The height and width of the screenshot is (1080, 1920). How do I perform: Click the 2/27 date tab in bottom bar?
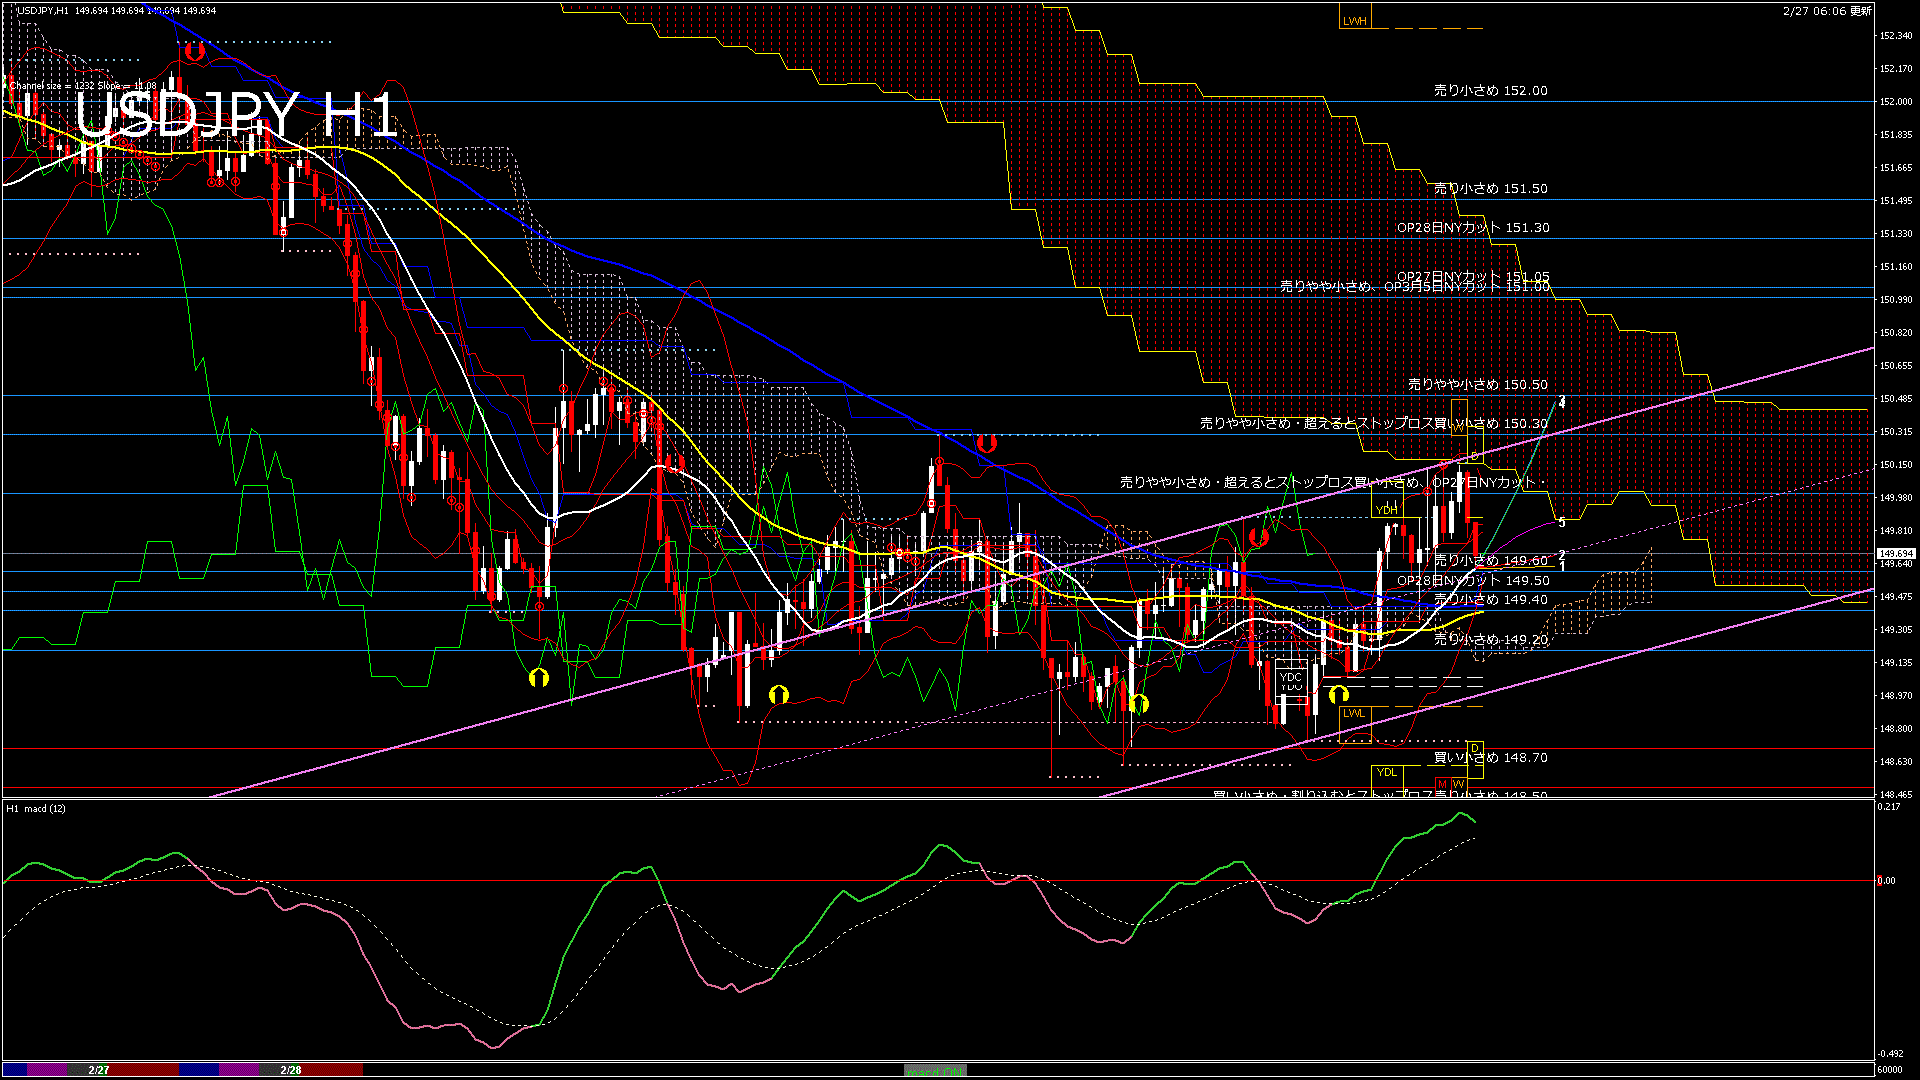(98, 1070)
